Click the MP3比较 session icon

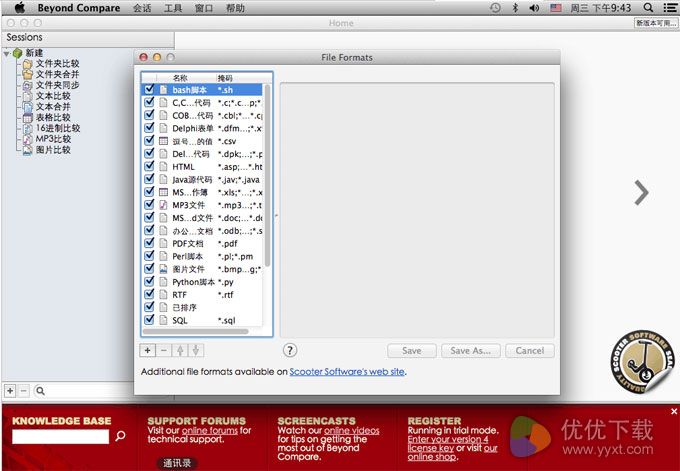click(x=28, y=139)
